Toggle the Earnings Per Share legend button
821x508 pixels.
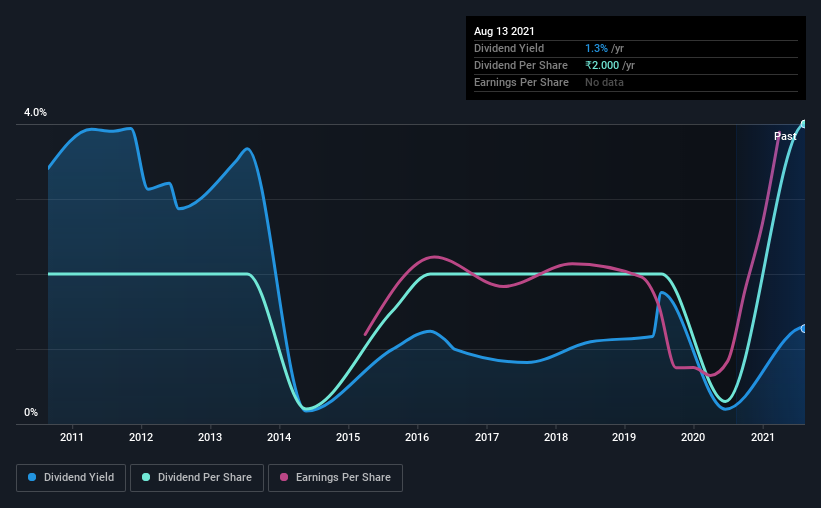336,478
